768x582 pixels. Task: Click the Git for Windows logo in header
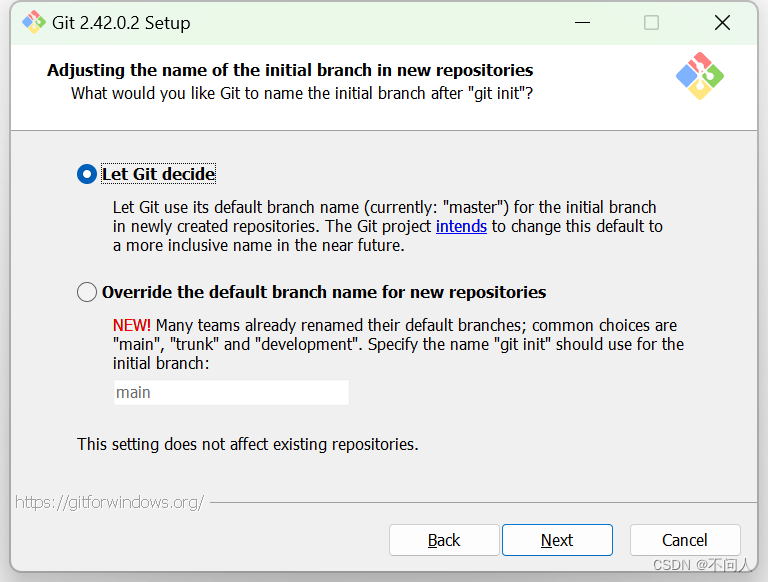coord(699,76)
